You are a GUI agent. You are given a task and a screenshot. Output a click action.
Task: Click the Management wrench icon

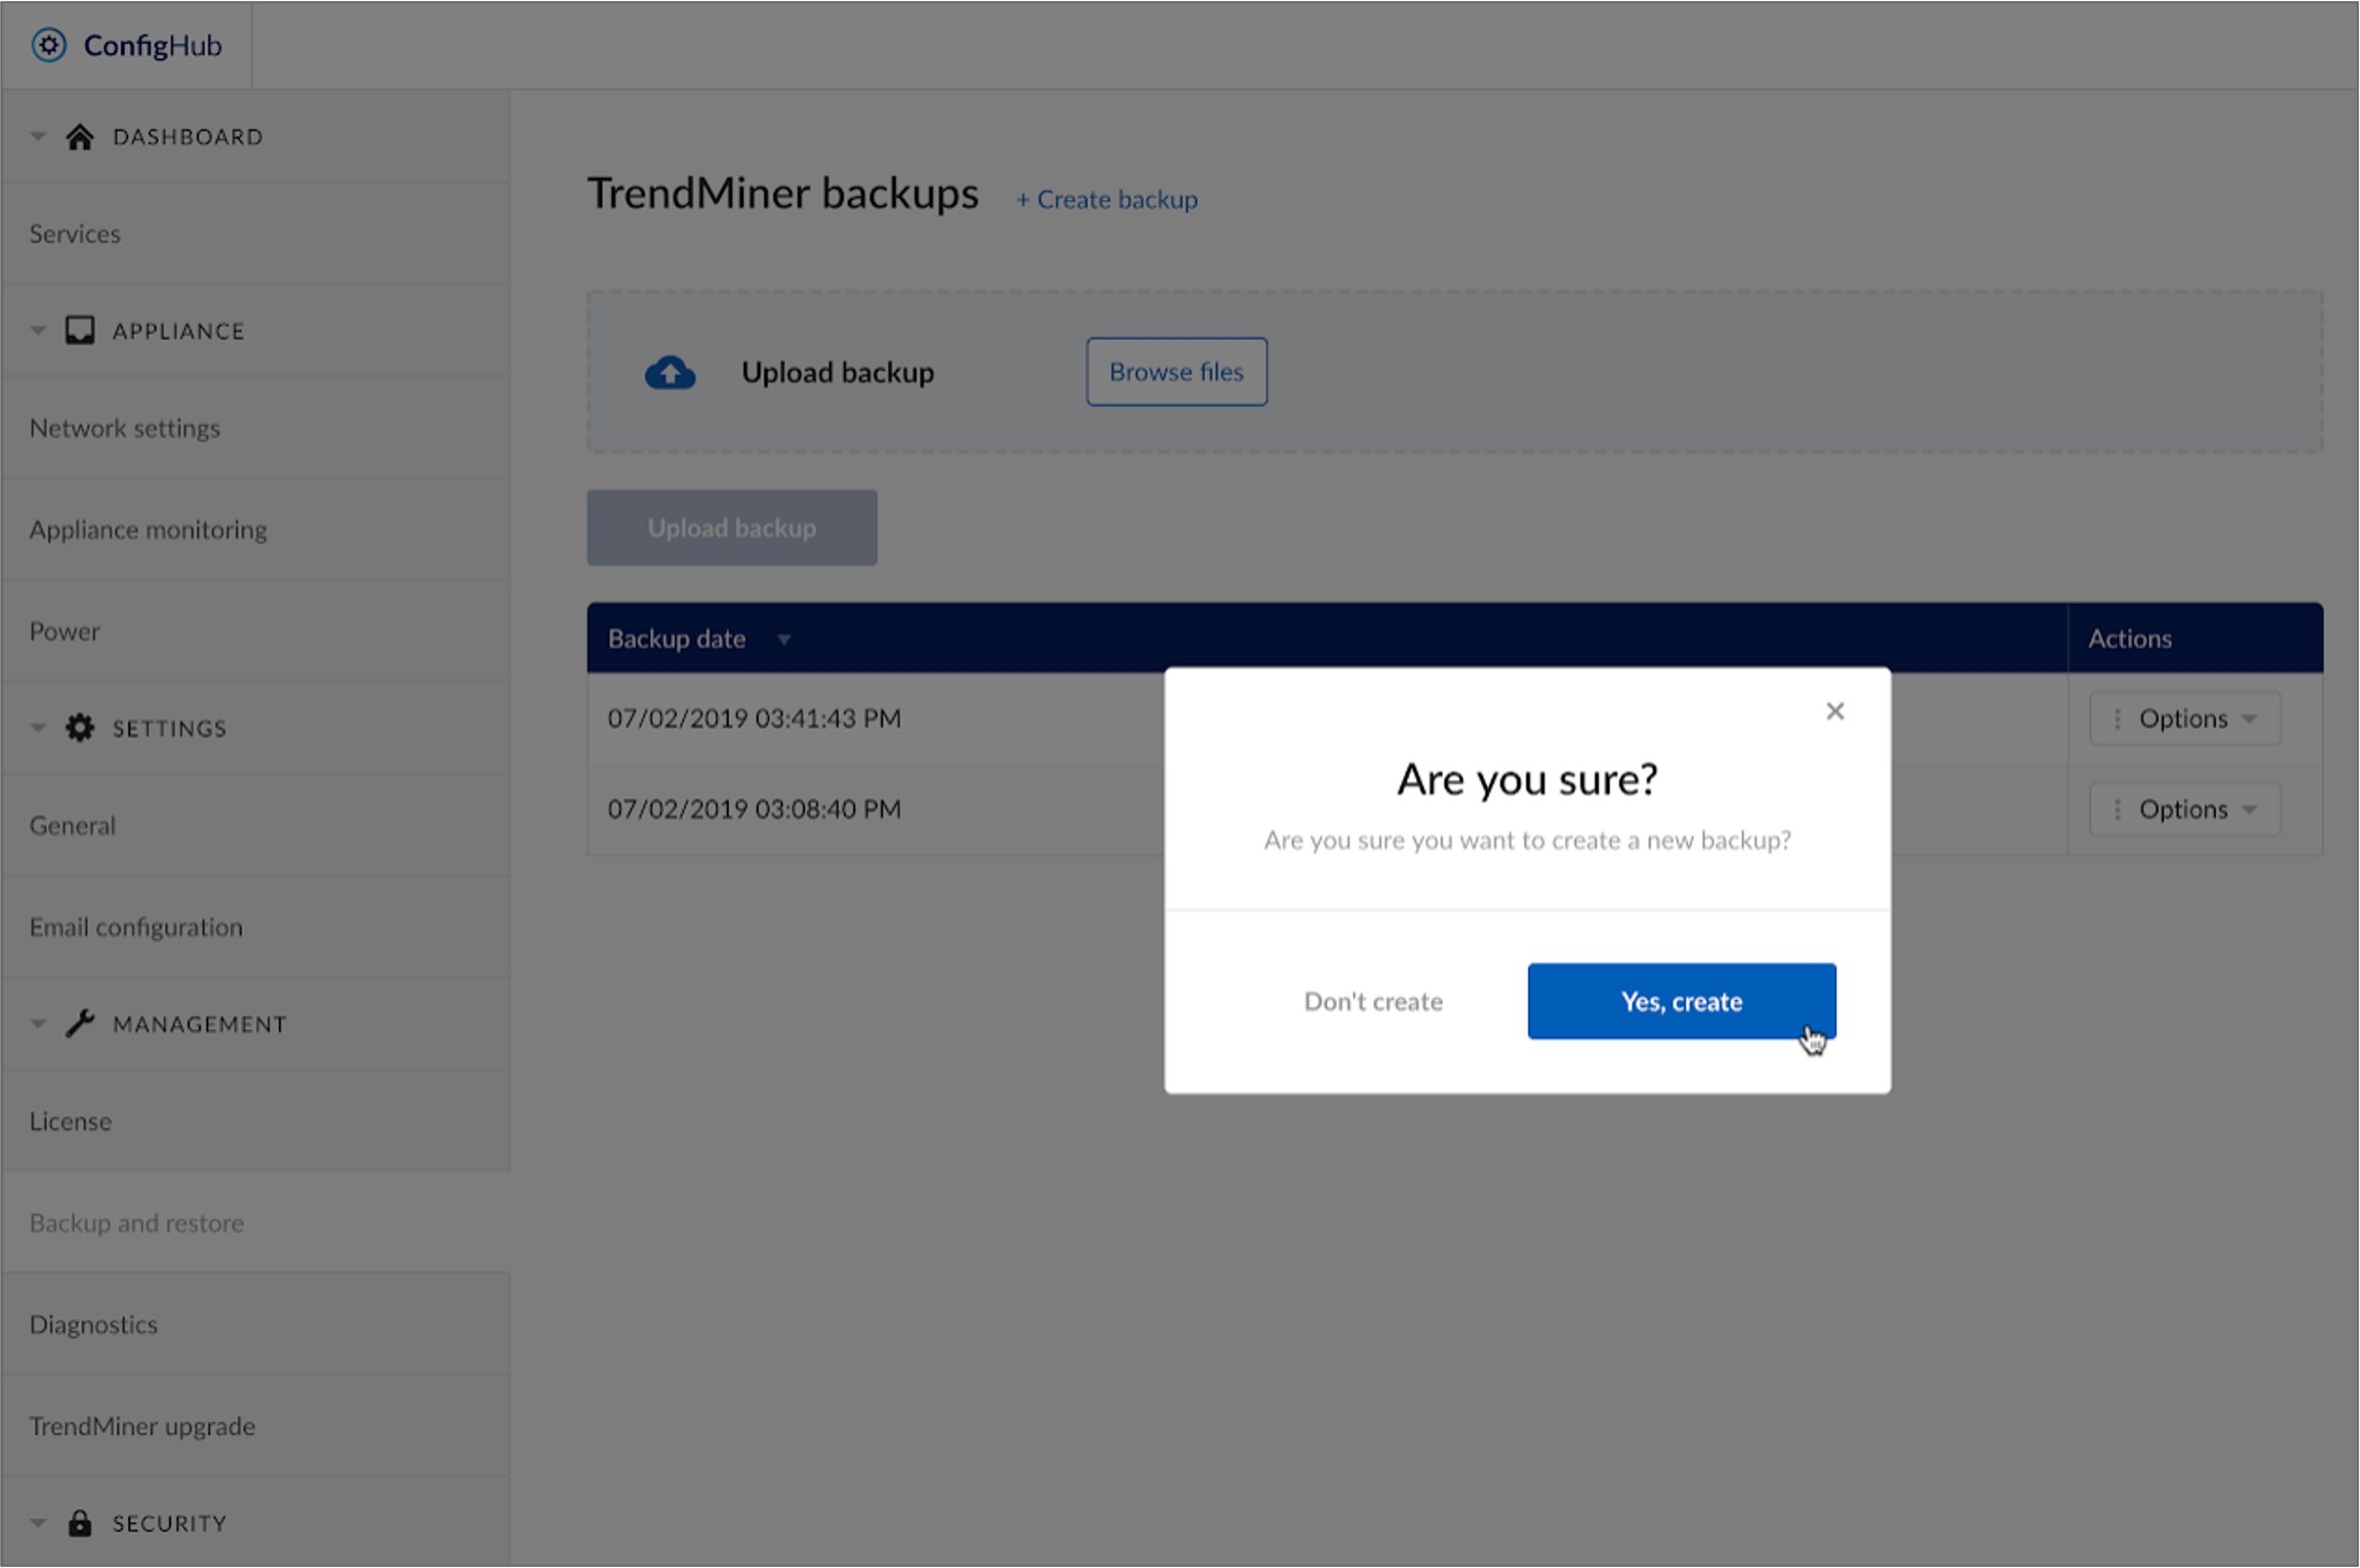tap(80, 1023)
